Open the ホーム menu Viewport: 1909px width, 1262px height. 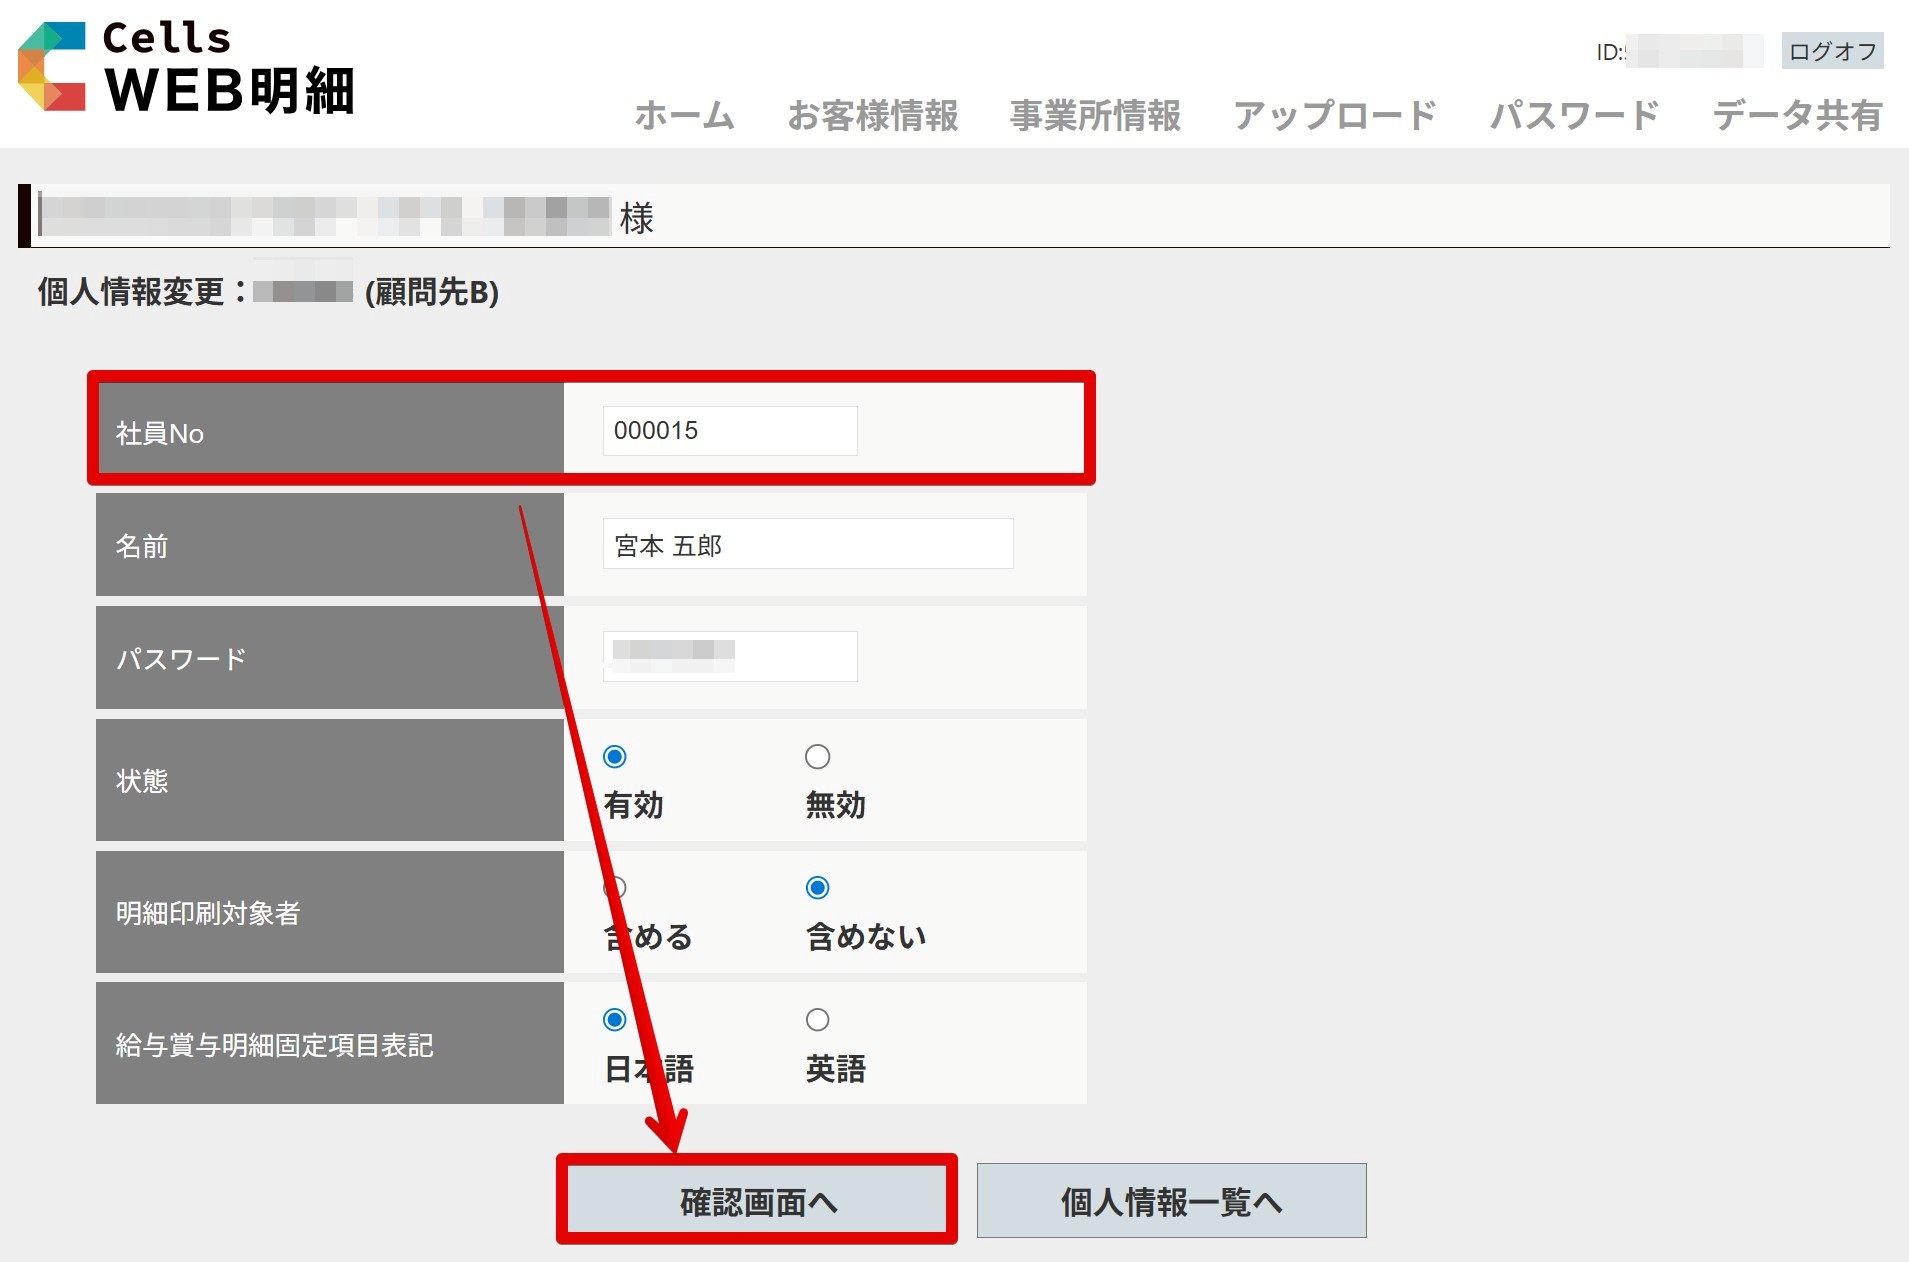tap(684, 116)
